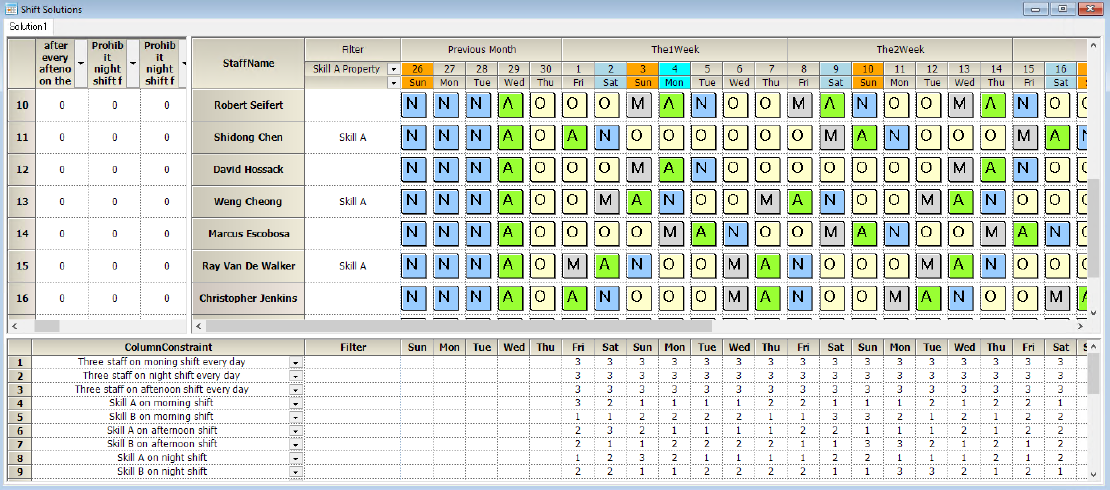
Task: Open first 'Prohibit night shift' column dropdown
Action: point(132,63)
